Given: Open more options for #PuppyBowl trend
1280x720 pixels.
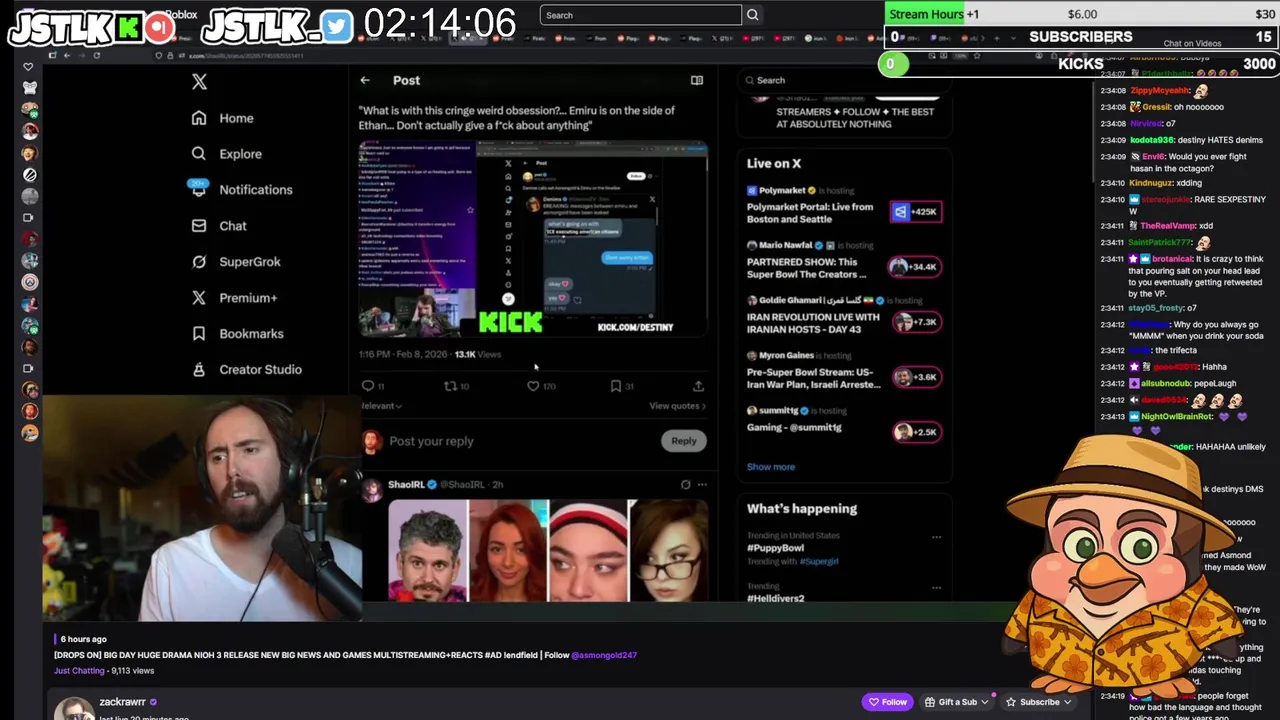Looking at the screenshot, I should [936, 537].
